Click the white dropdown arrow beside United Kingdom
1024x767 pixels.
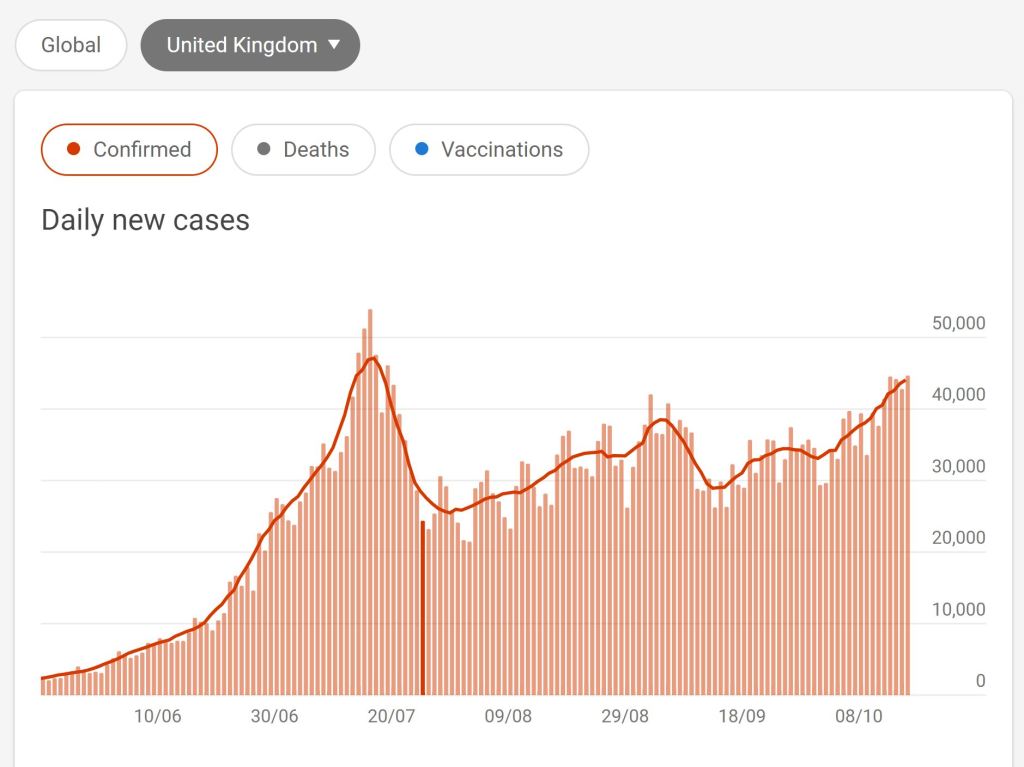click(334, 45)
